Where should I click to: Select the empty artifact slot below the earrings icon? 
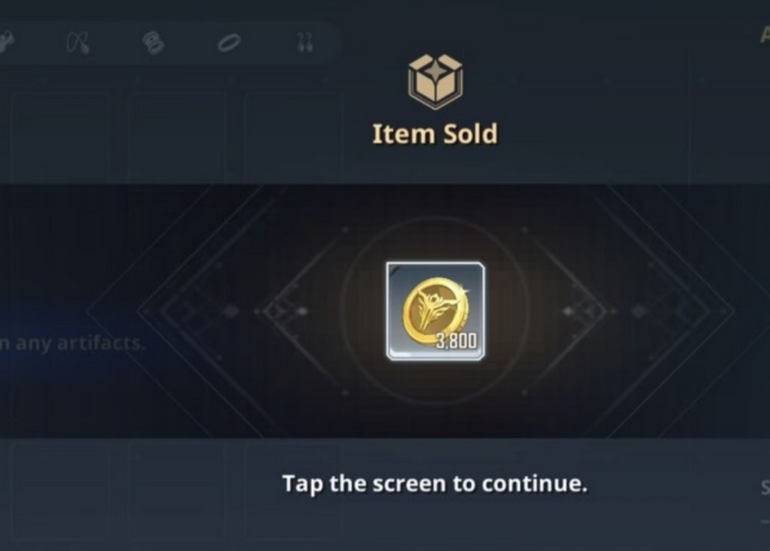(293, 139)
